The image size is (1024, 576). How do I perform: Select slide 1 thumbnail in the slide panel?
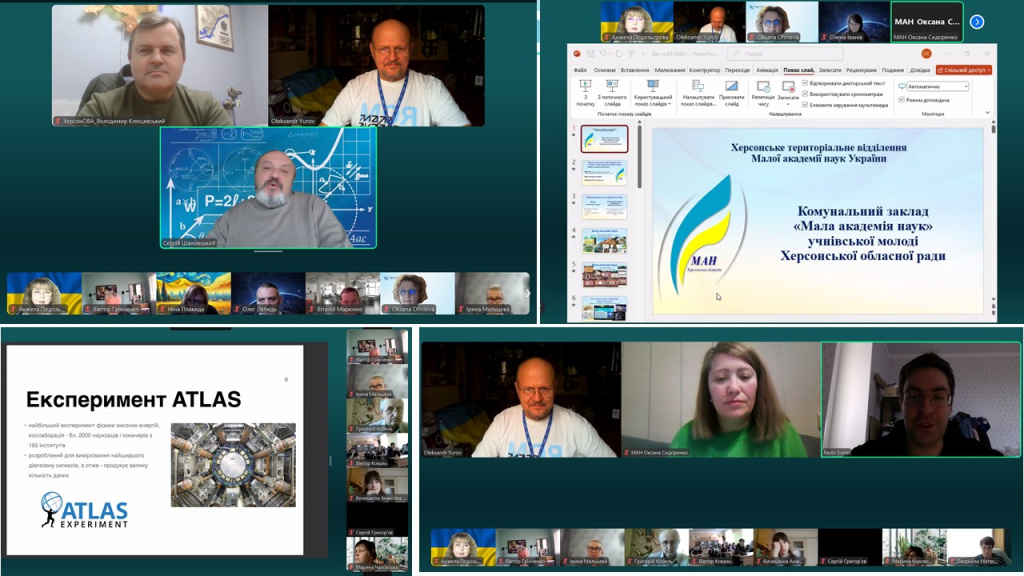(604, 138)
